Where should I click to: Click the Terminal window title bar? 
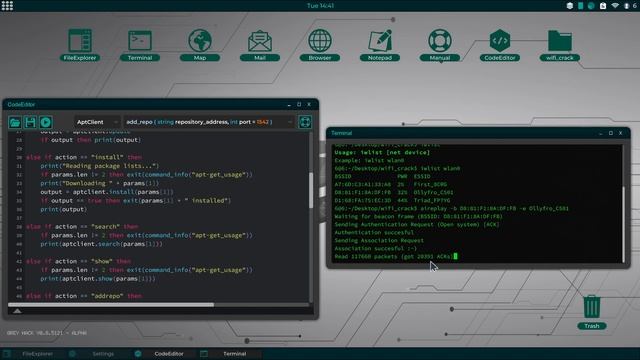click(478, 133)
